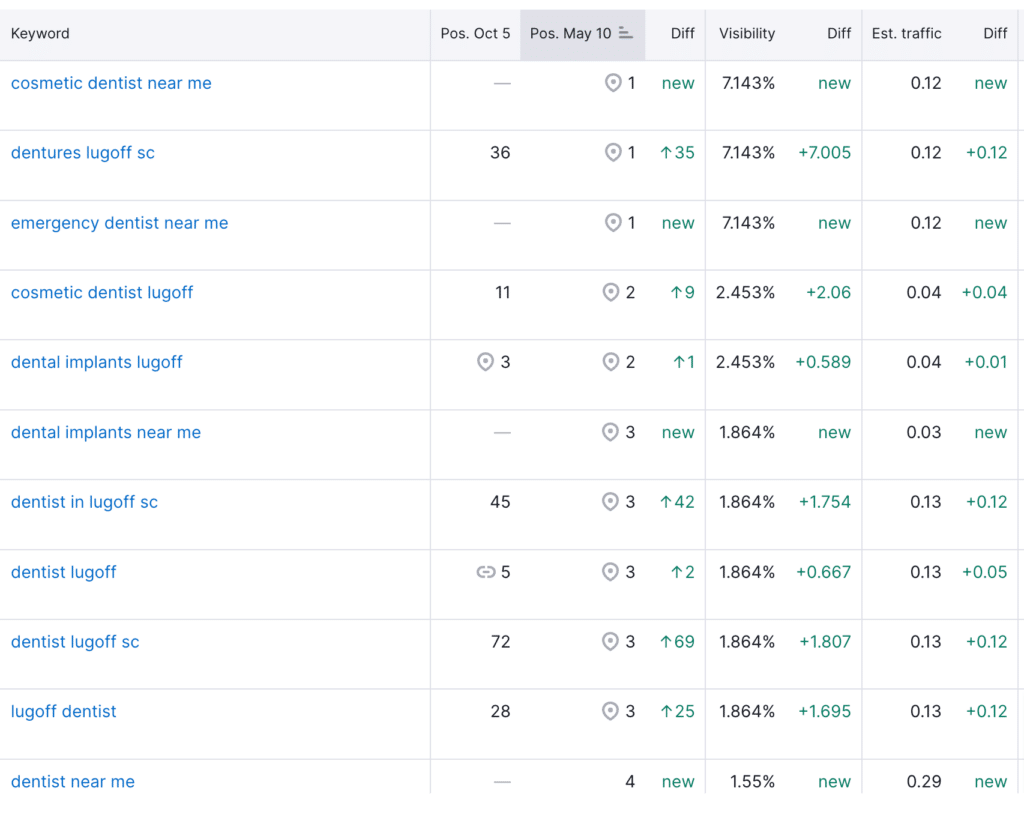Viewport: 1024px width, 833px height.
Task: Click May 10 local pack icon for cosmetic dentist lugoff
Action: [611, 292]
